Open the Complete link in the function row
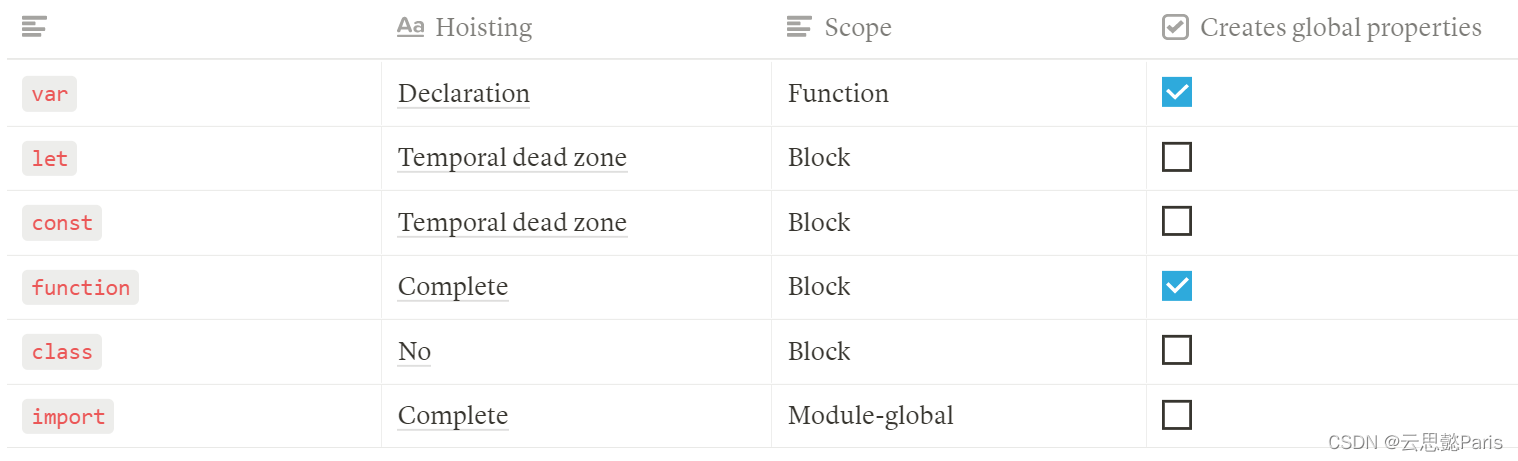The height and width of the screenshot is (461, 1518). (x=453, y=286)
